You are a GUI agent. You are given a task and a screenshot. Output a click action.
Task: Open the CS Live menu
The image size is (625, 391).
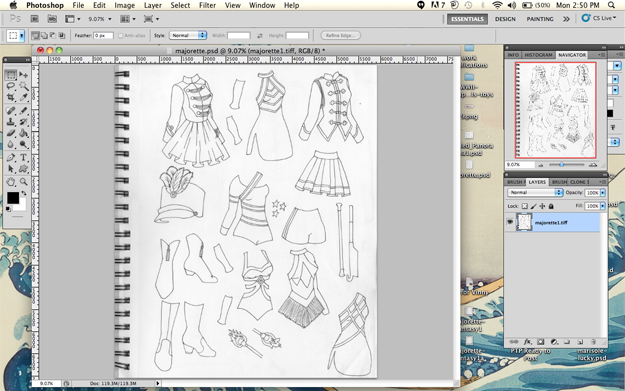tap(599, 18)
